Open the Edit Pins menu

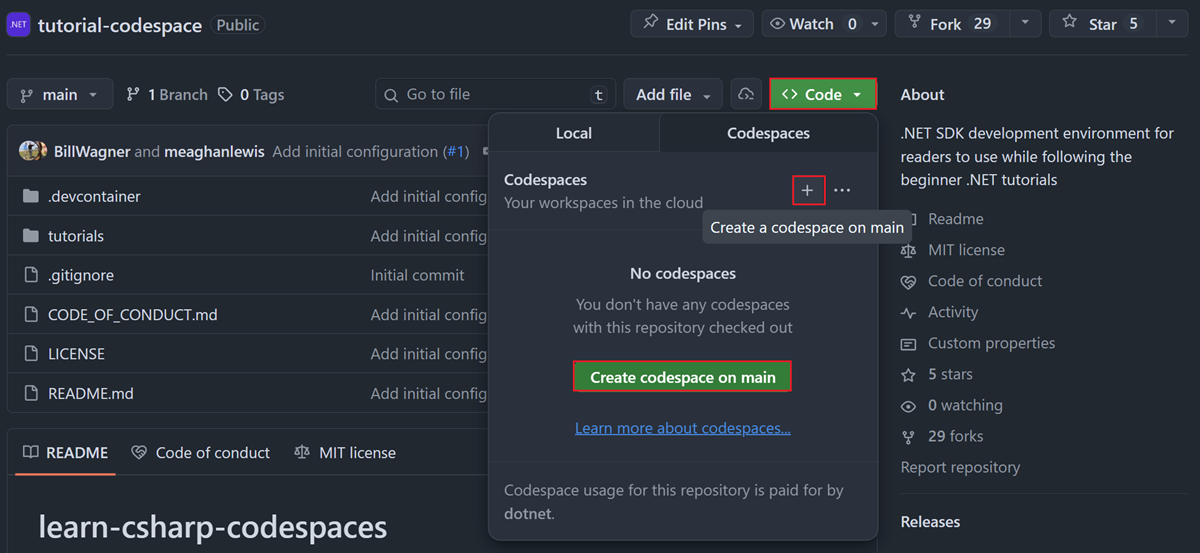point(693,24)
